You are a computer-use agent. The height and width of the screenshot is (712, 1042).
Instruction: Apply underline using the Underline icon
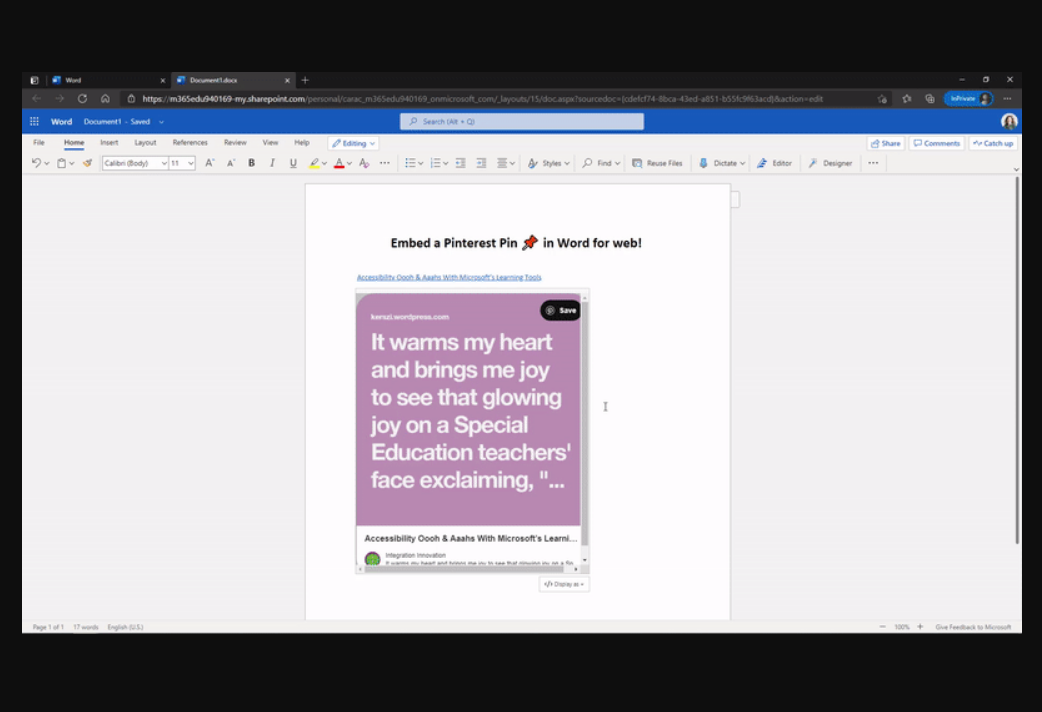292,163
